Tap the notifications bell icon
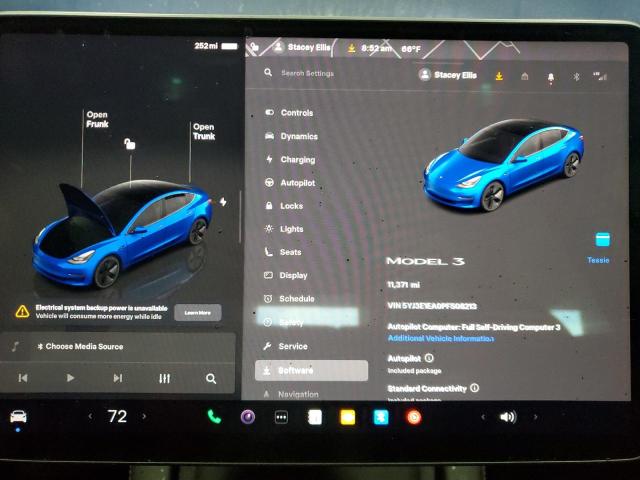Screen dimensions: 640x480 tap(550, 76)
